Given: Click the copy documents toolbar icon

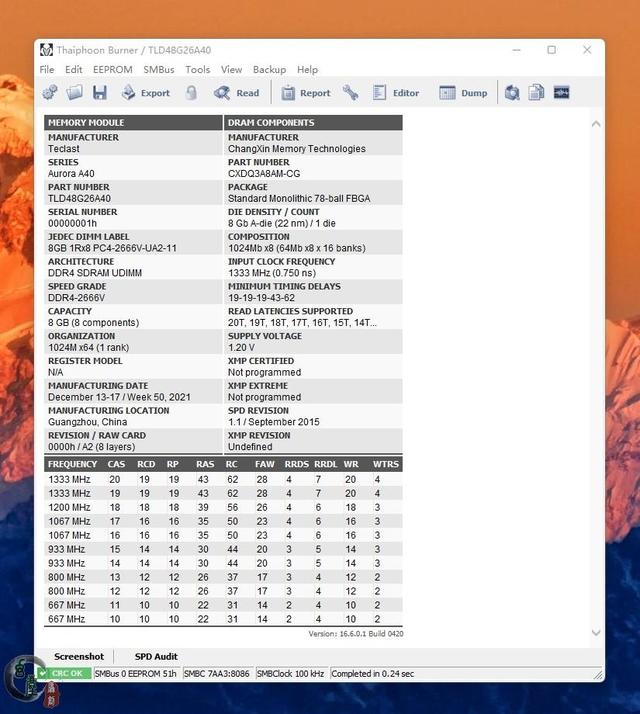Looking at the screenshot, I should click(x=536, y=93).
